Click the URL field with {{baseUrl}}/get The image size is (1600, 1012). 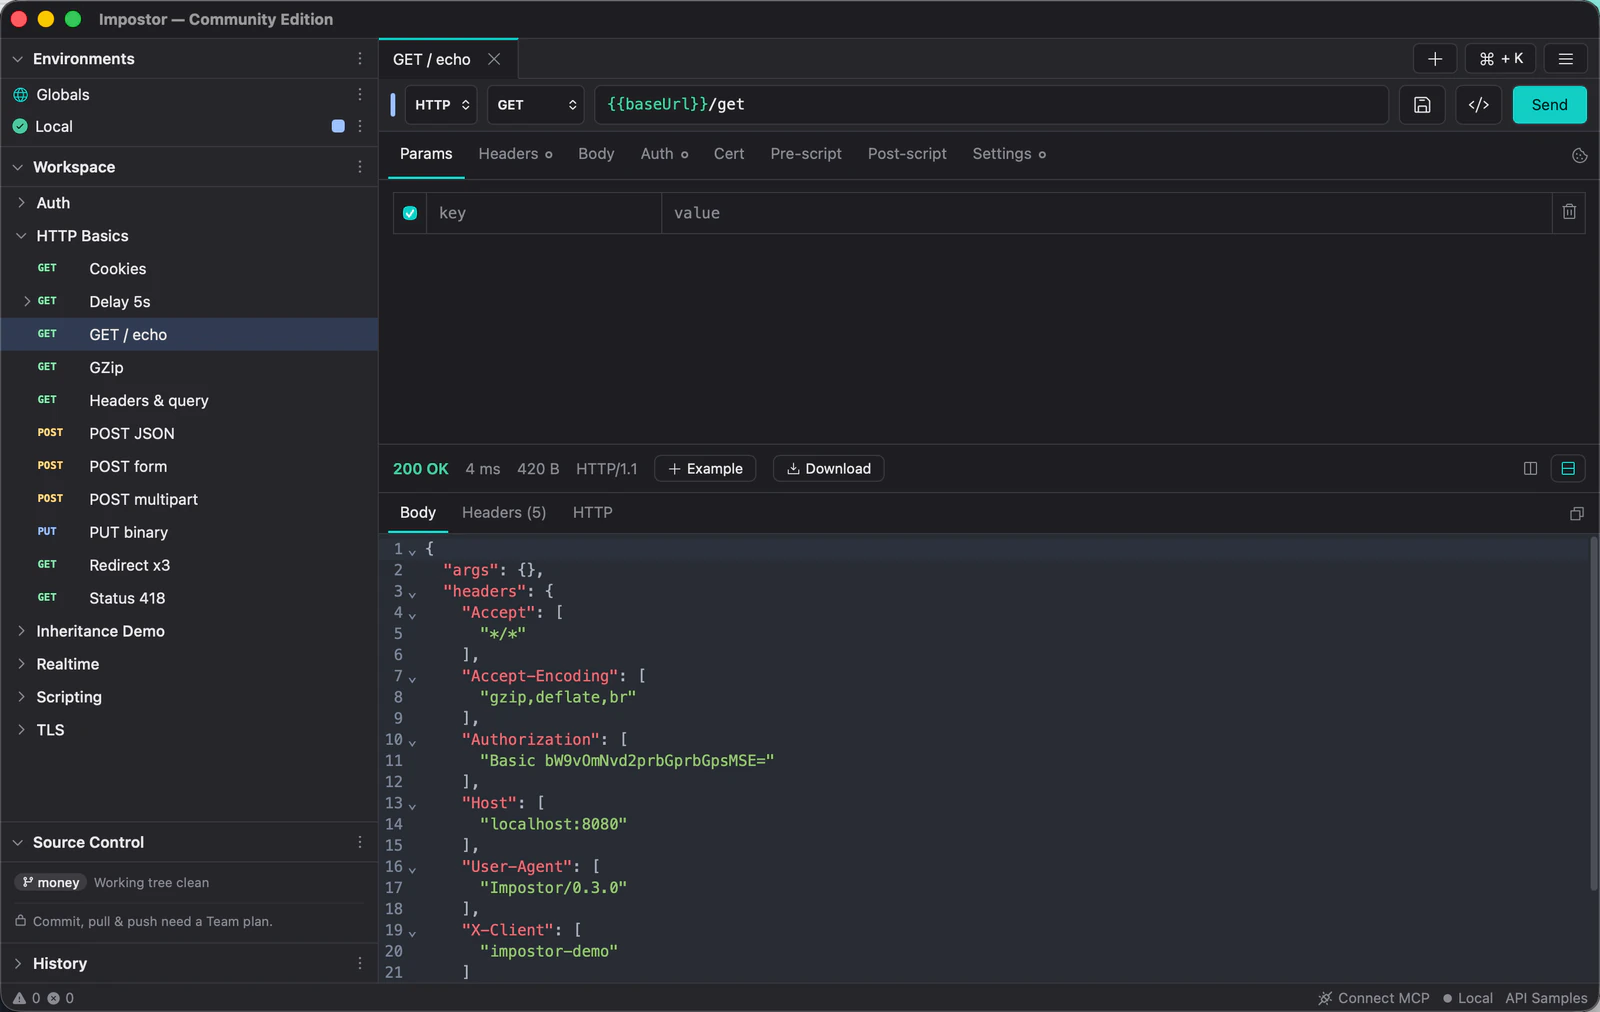coord(991,105)
